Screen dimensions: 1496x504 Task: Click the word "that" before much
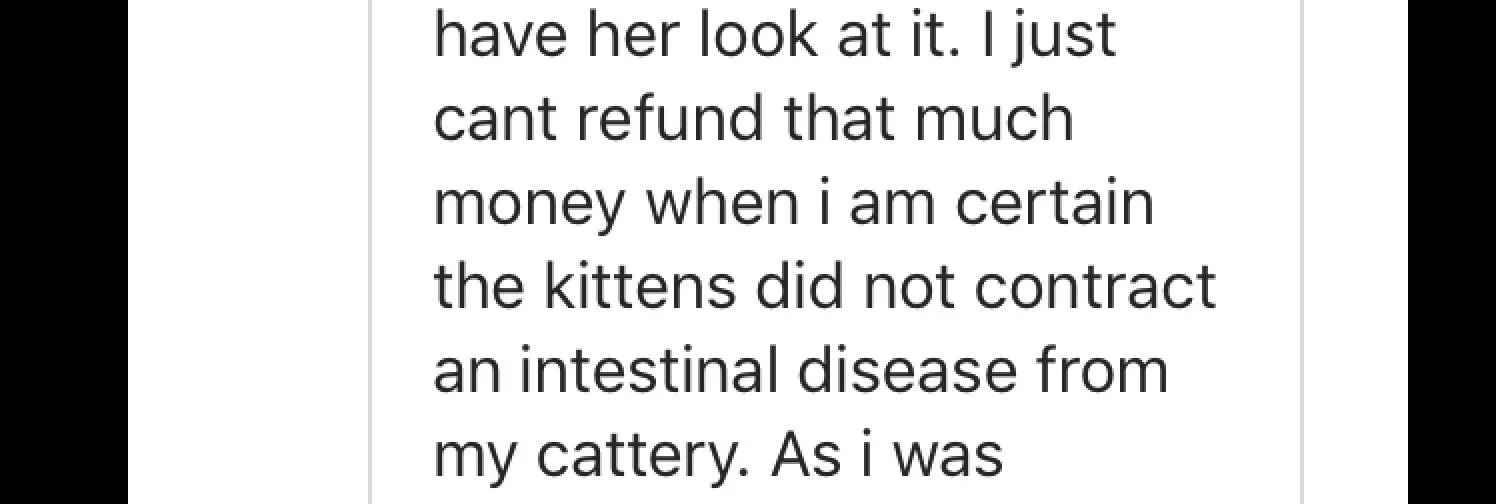click(849, 118)
